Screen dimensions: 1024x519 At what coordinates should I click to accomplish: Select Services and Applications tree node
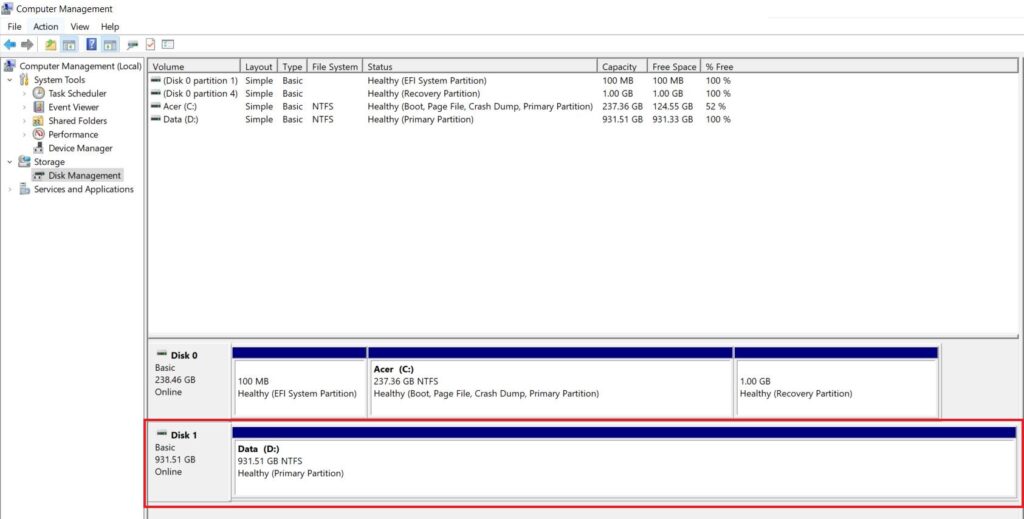[84, 189]
